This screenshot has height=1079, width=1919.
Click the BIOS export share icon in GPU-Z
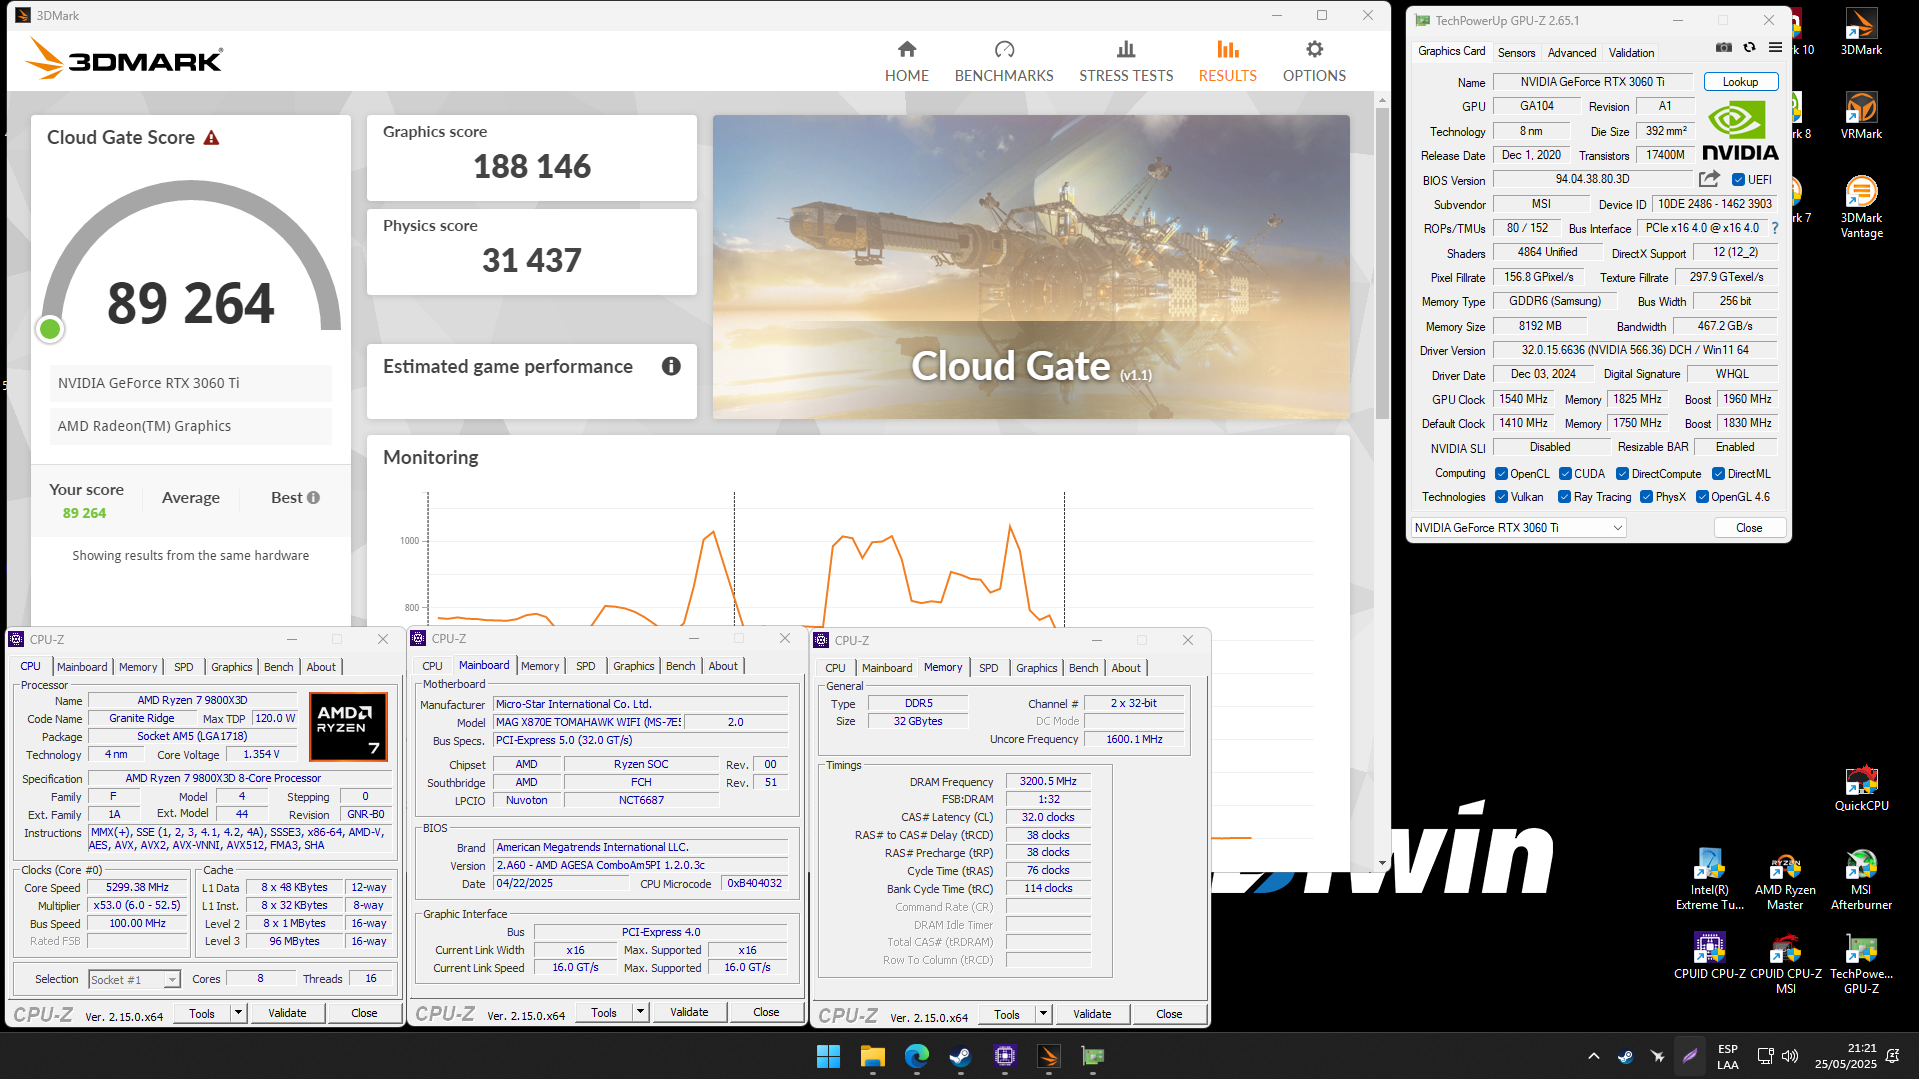pyautogui.click(x=1709, y=179)
